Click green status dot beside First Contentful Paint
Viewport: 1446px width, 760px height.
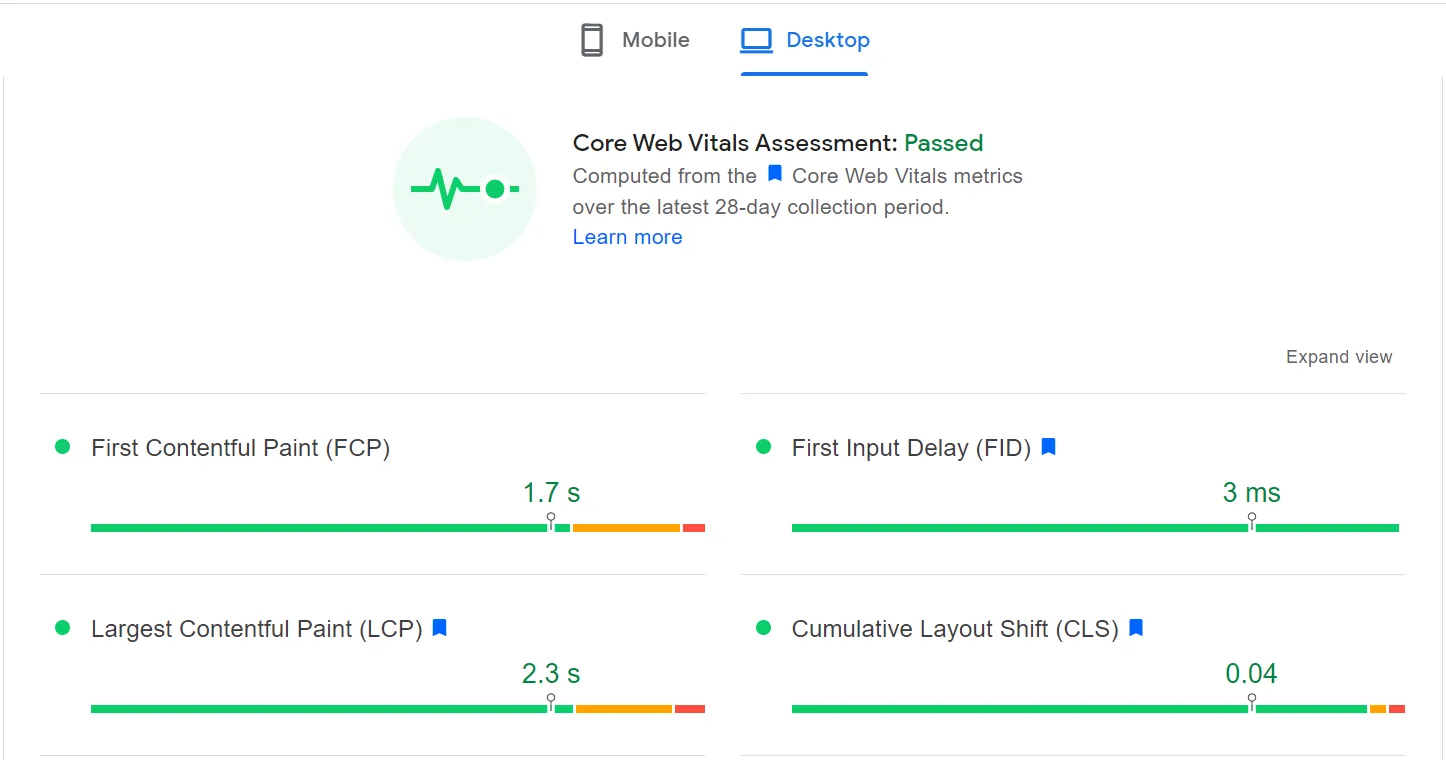tap(62, 447)
